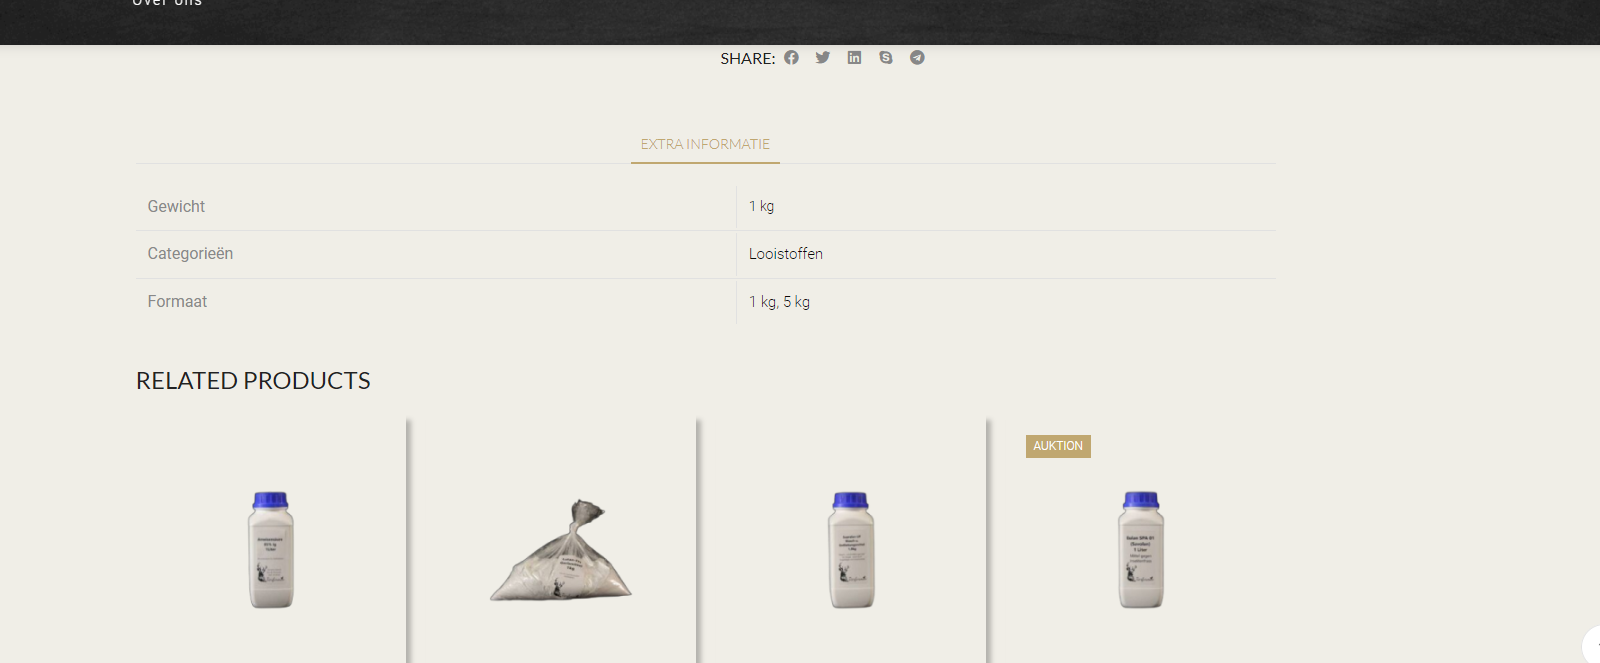
Task: Open the first related product bottle
Action: [x=271, y=549]
